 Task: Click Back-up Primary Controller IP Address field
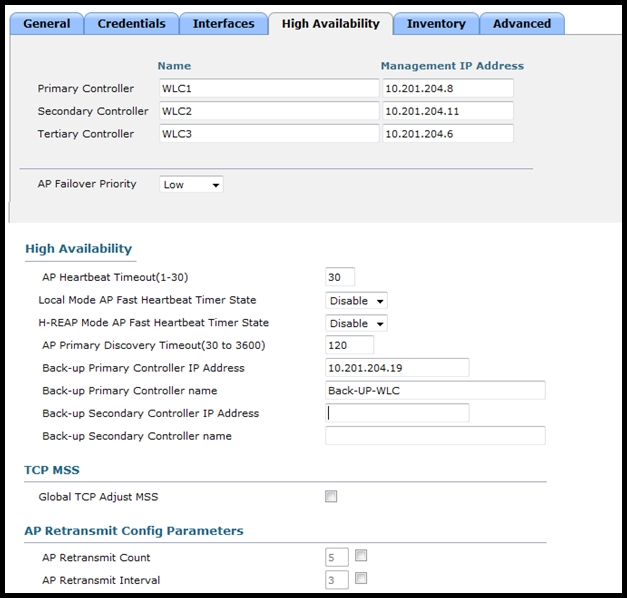point(397,368)
